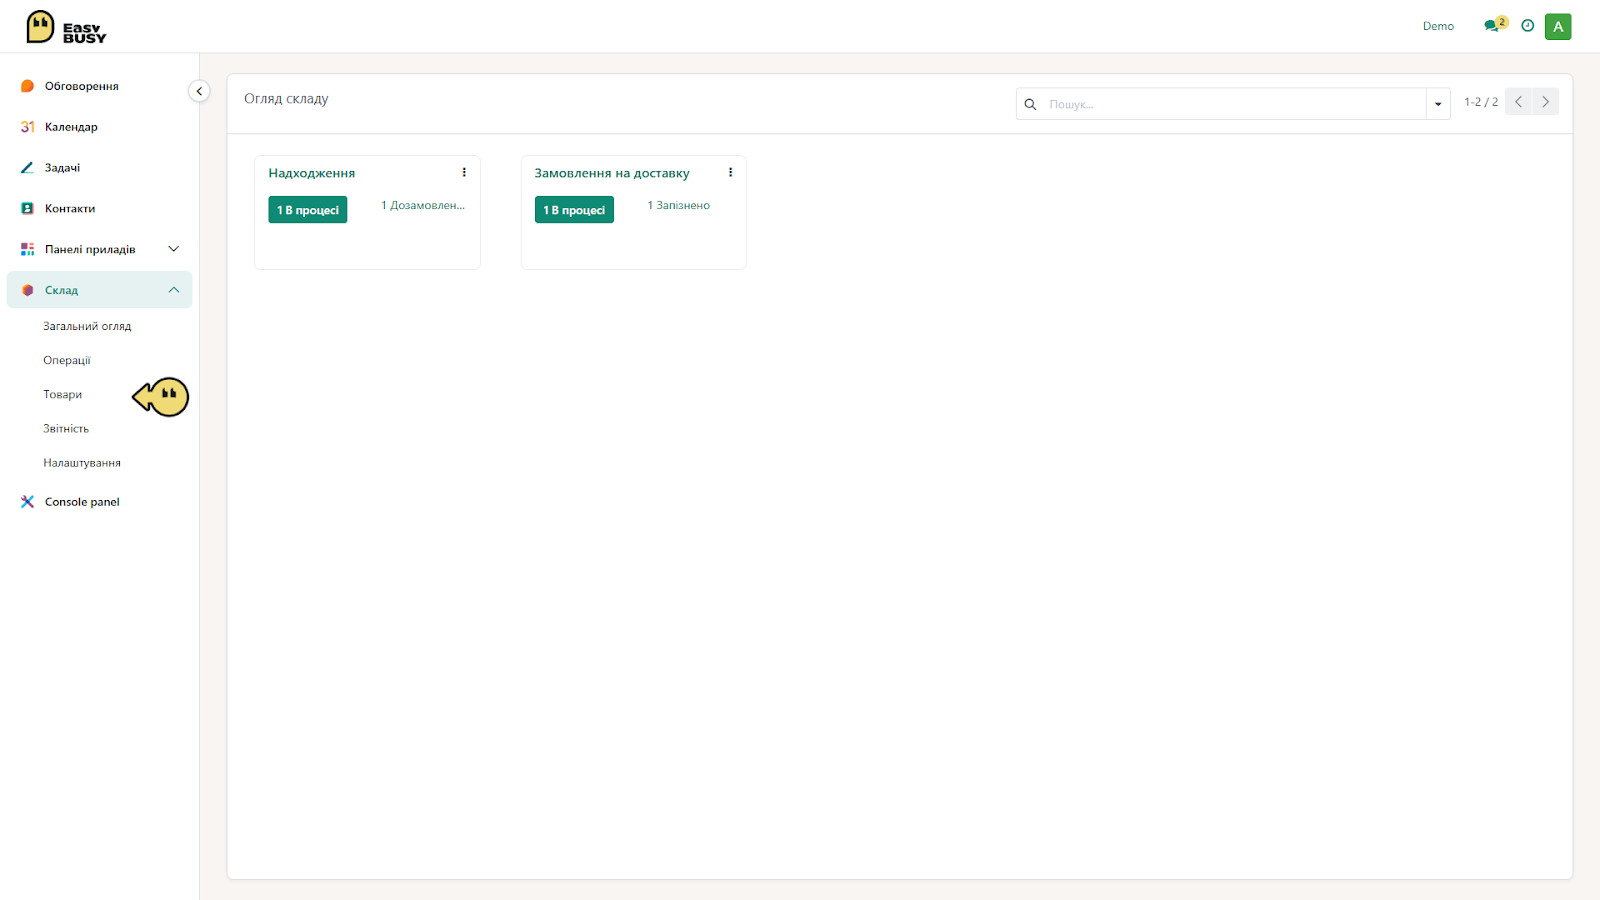Viewport: 1600px width, 900px height.
Task: Open Звітність submenu item
Action: point(66,428)
